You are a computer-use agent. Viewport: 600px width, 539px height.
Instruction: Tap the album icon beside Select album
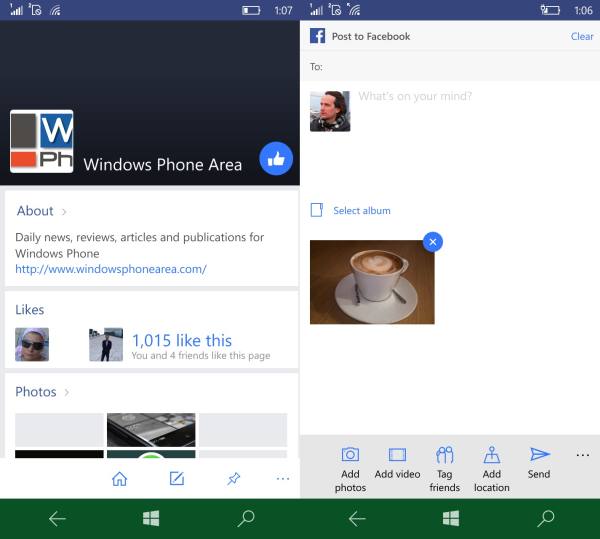[x=316, y=210]
